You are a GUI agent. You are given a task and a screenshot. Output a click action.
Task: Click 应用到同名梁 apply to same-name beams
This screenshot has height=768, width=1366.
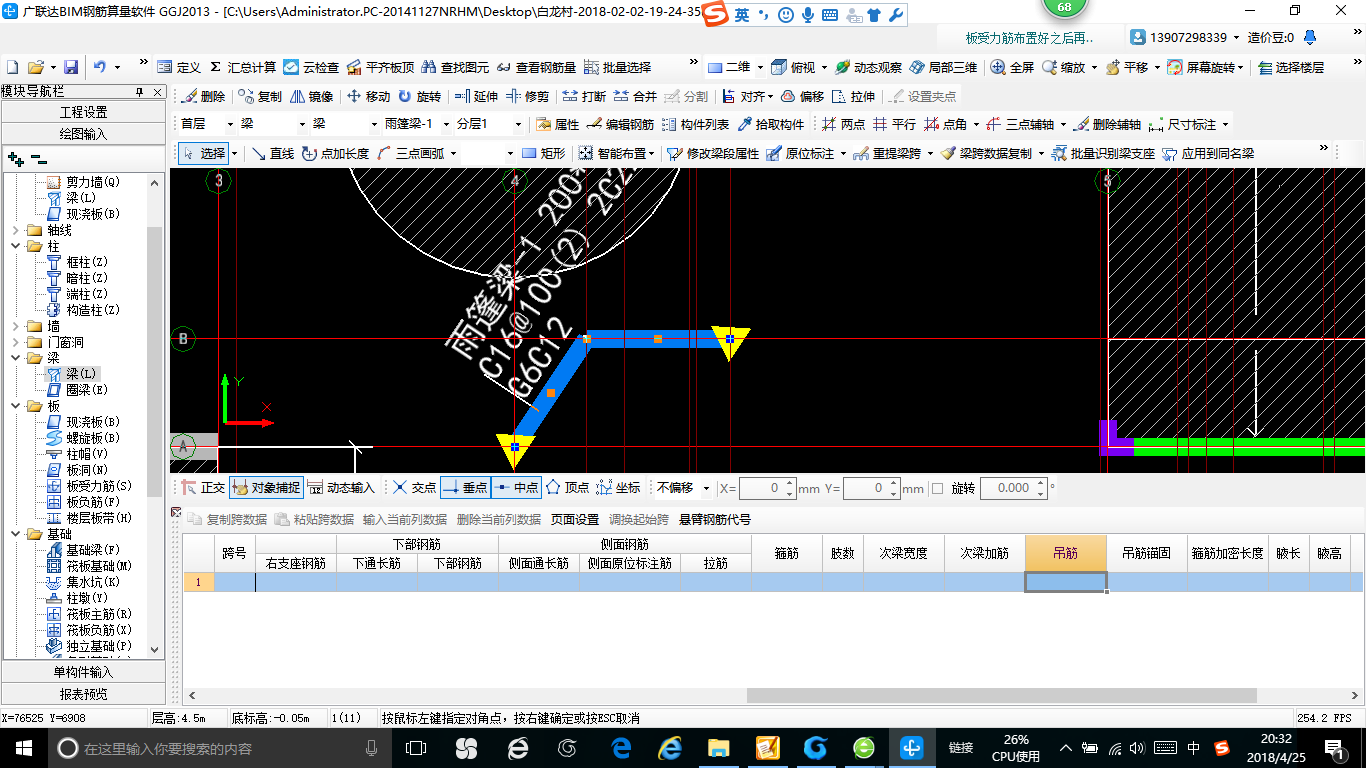point(1208,153)
